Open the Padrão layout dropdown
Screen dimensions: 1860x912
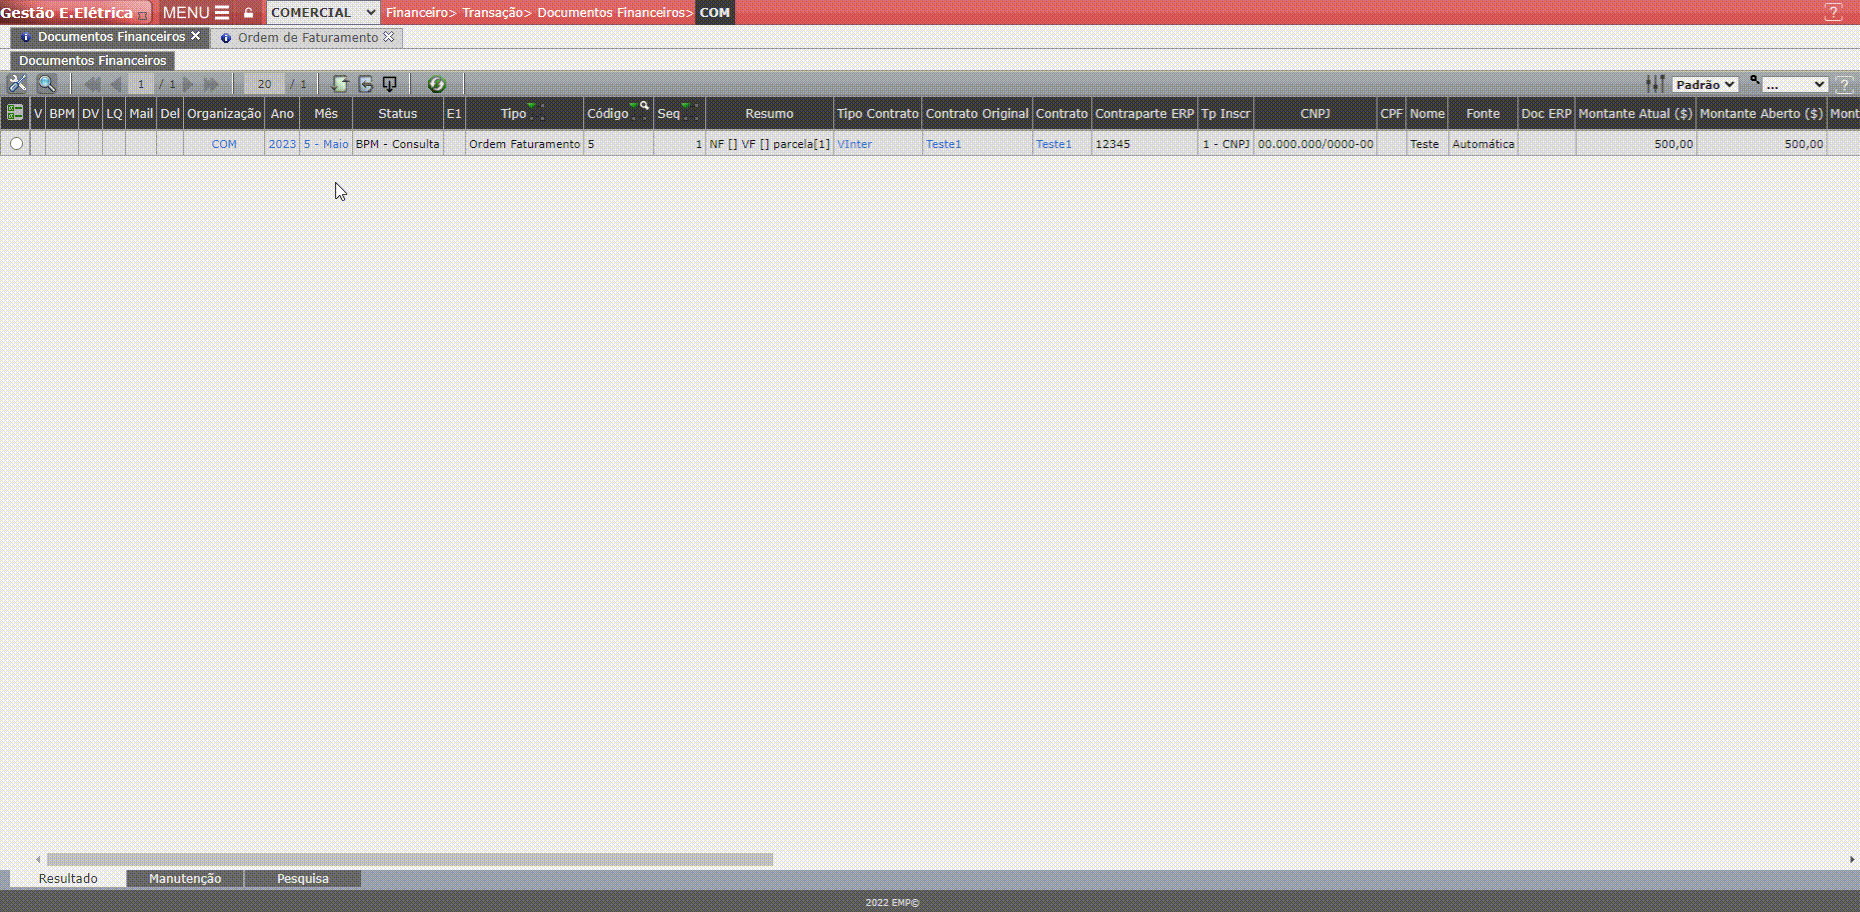(1704, 85)
